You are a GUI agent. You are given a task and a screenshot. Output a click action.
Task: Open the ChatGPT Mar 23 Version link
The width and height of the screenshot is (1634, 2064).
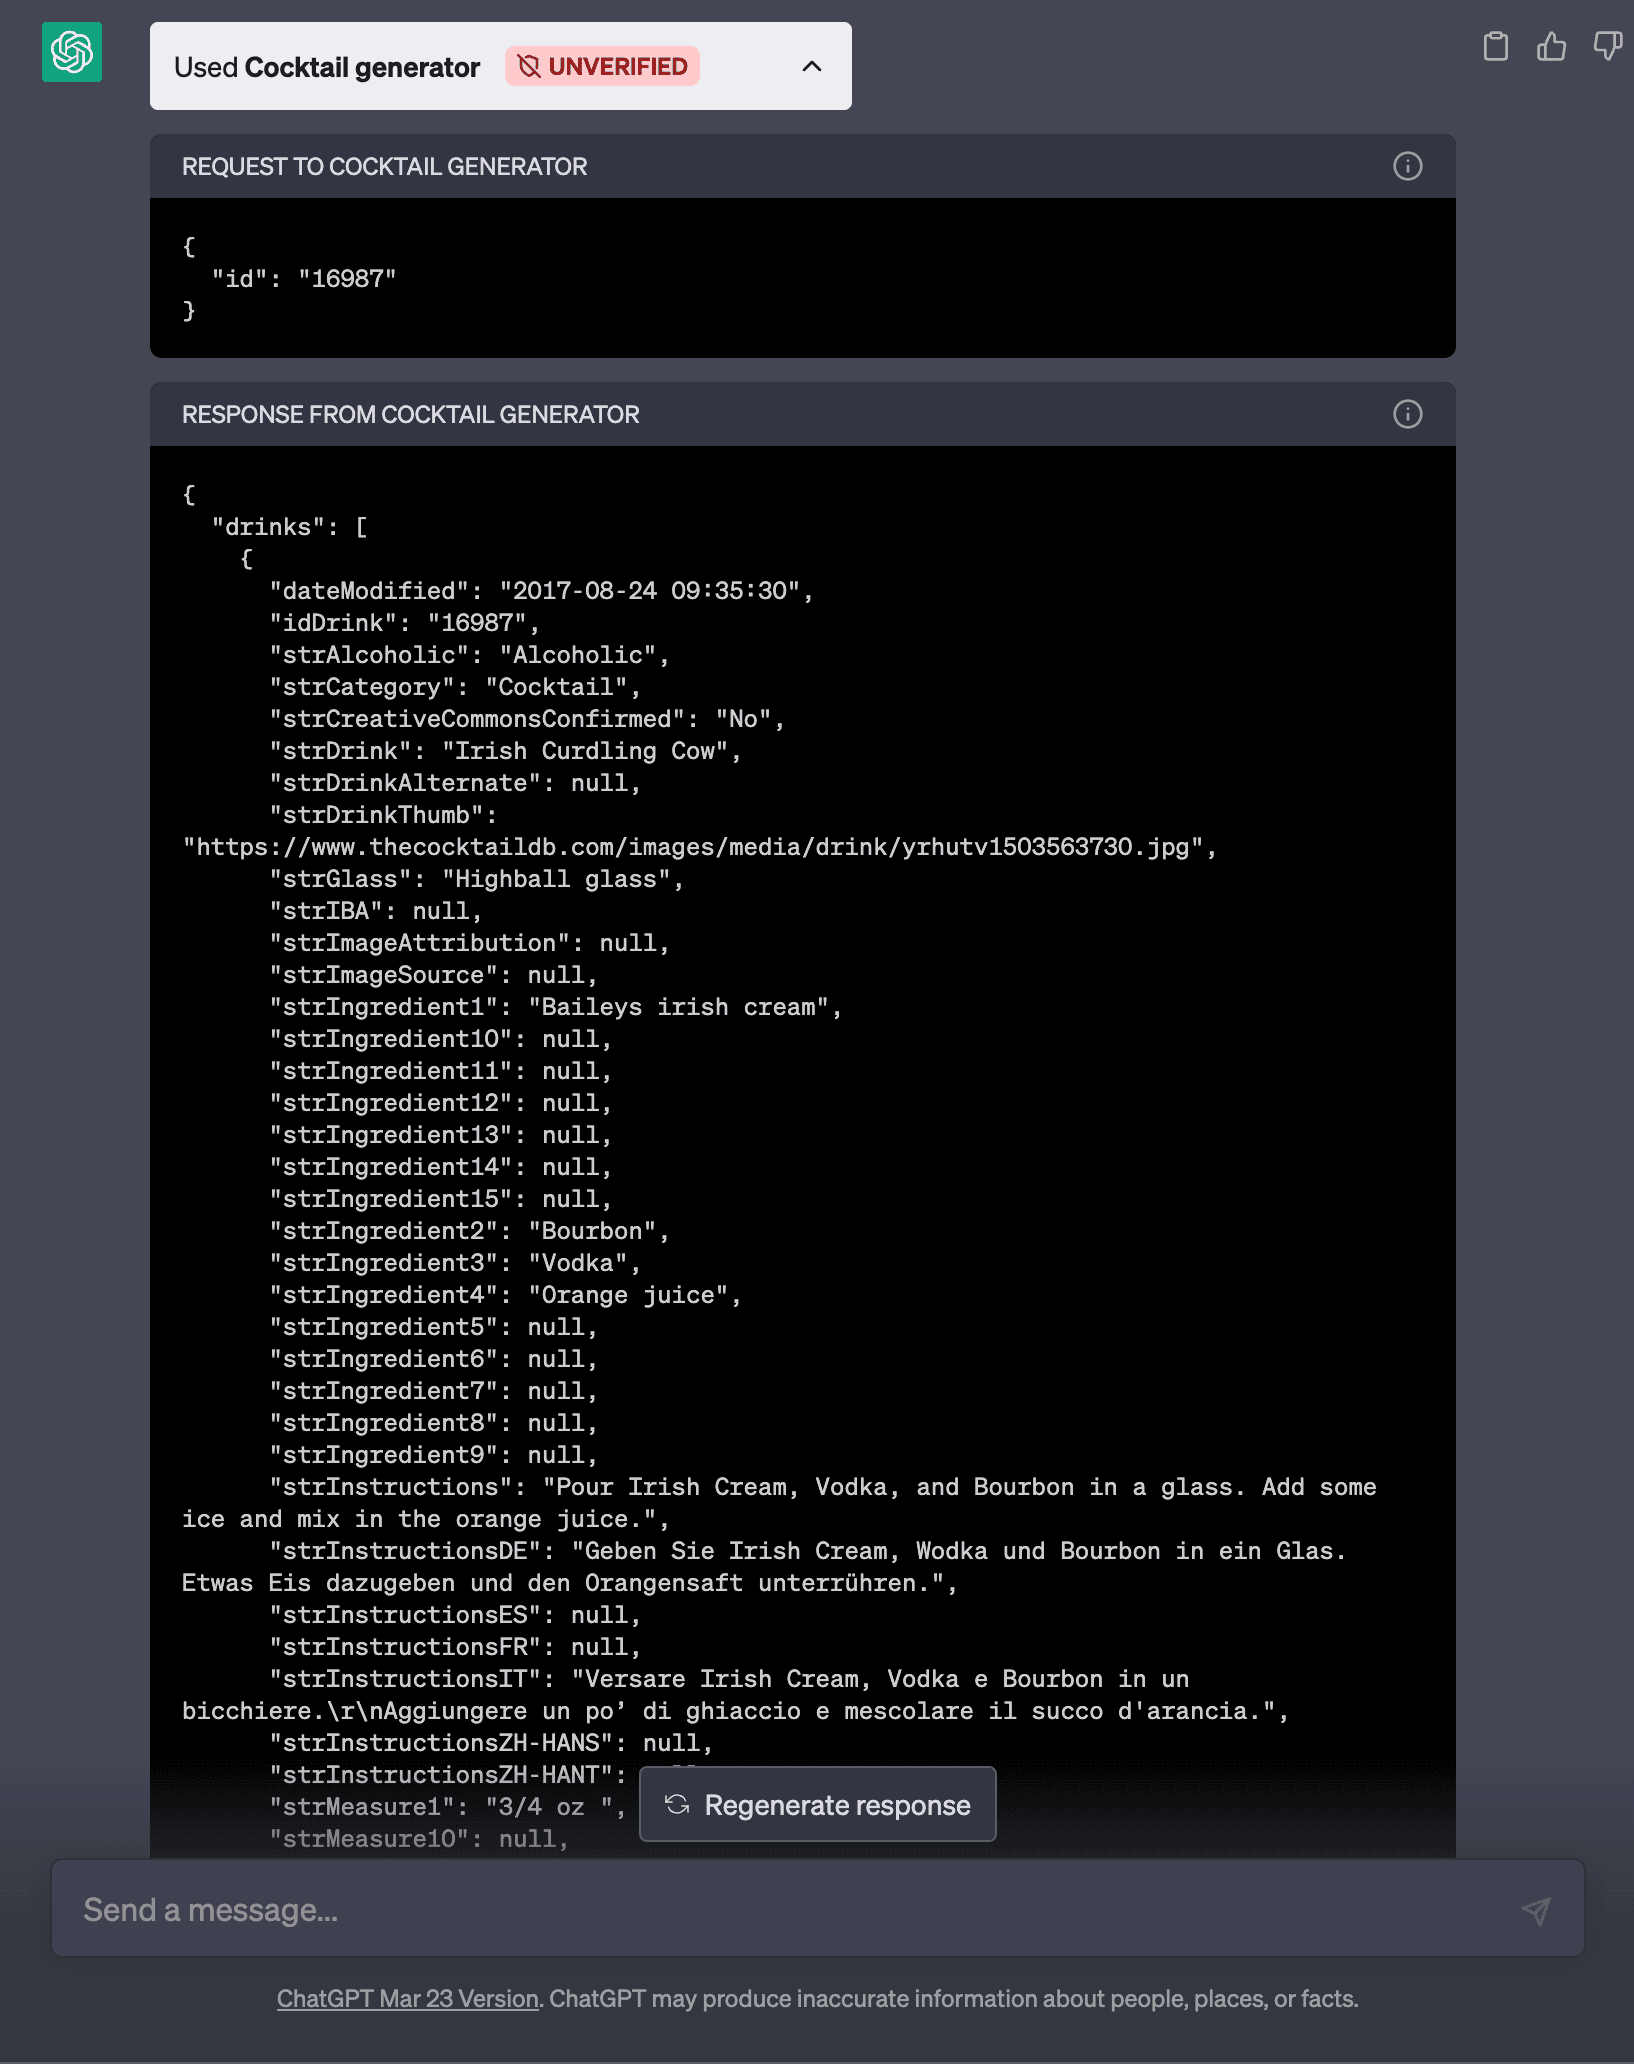tap(407, 1999)
